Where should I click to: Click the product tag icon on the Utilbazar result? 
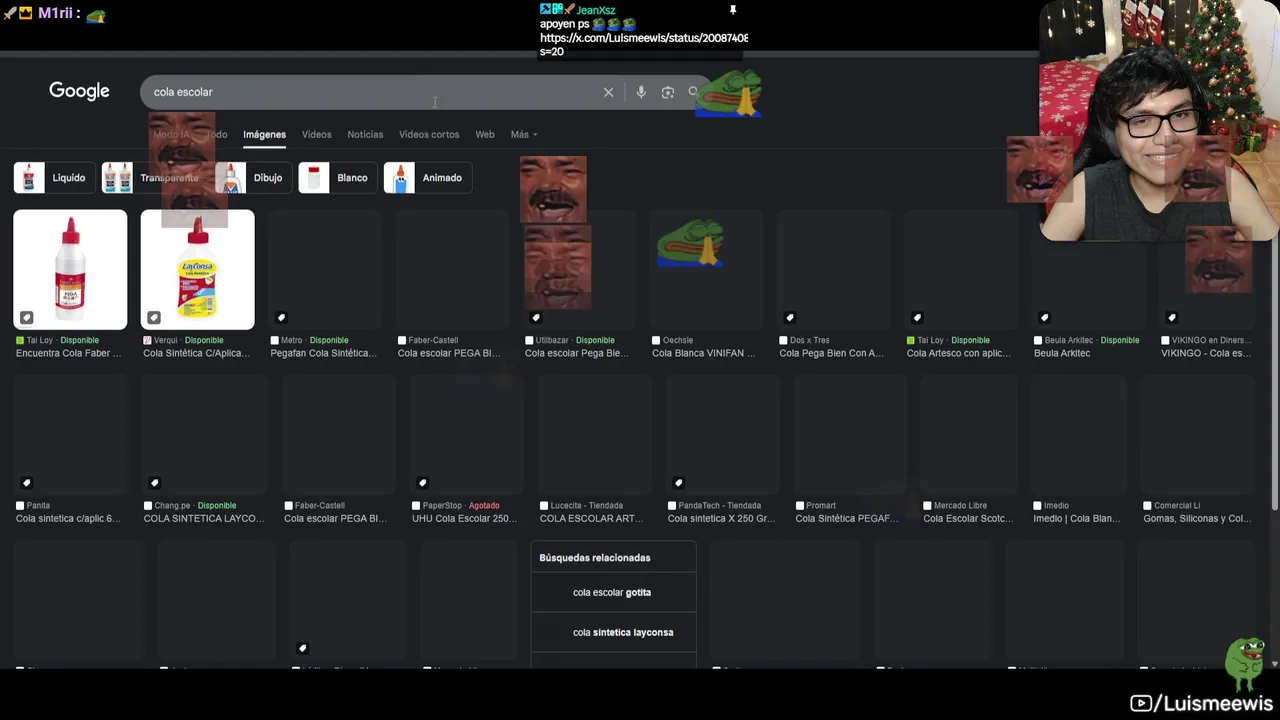[536, 318]
